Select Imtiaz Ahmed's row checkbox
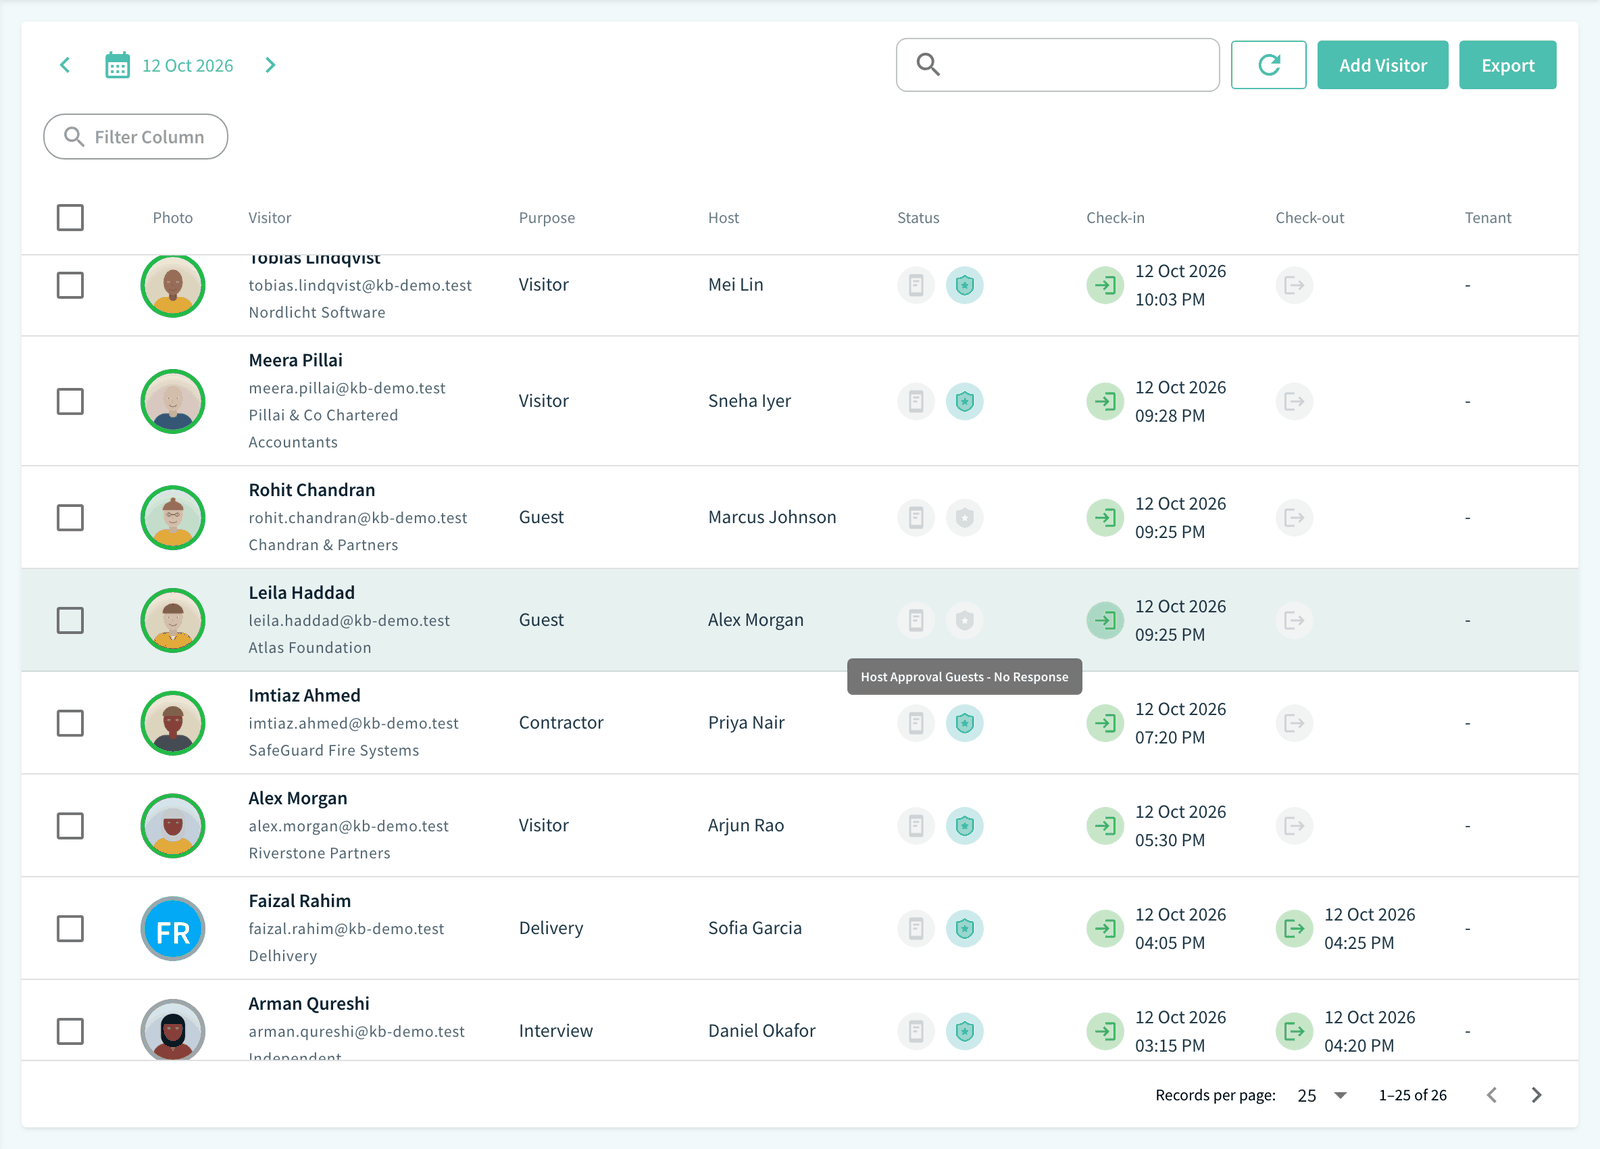Viewport: 1600px width, 1149px height. 70,723
